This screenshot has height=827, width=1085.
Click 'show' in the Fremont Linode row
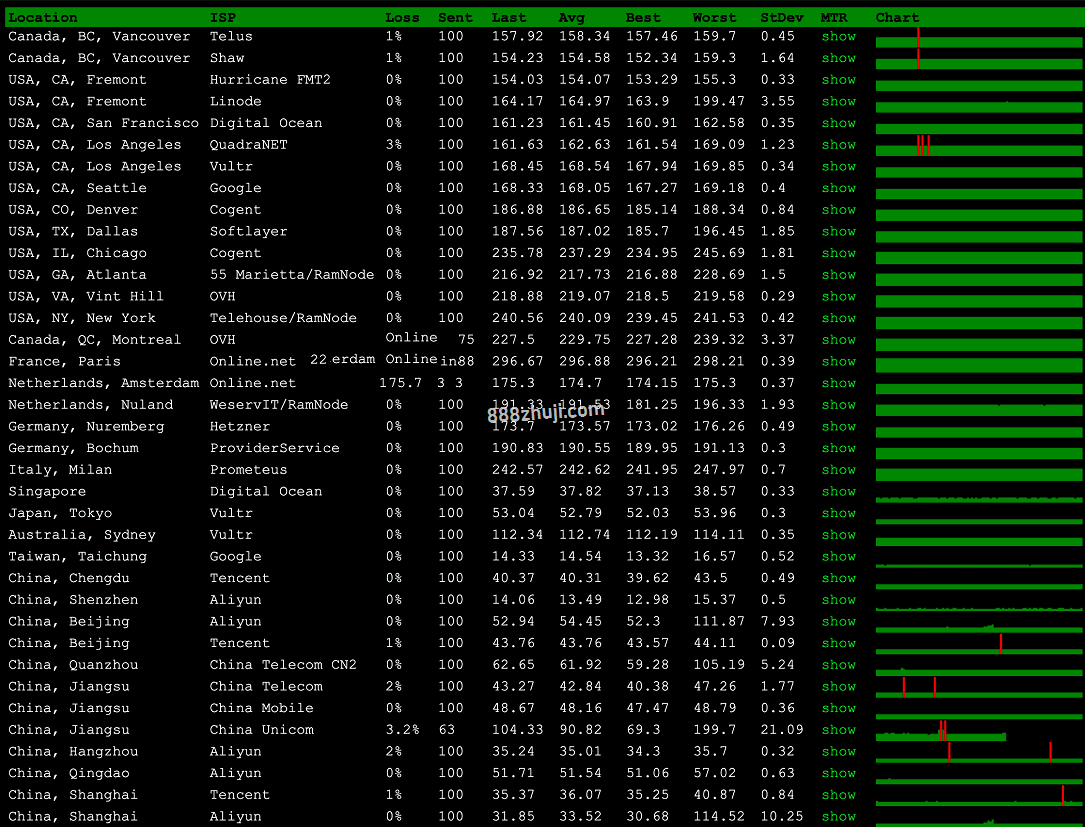tap(839, 102)
